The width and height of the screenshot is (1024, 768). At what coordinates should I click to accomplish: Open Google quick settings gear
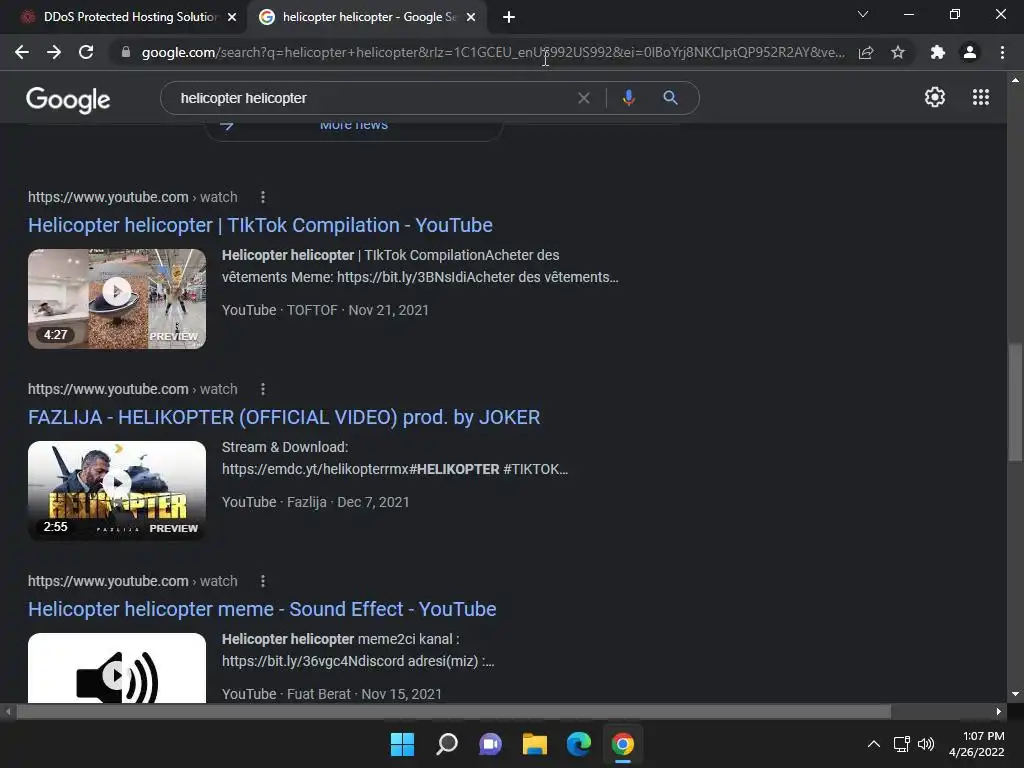tap(935, 97)
